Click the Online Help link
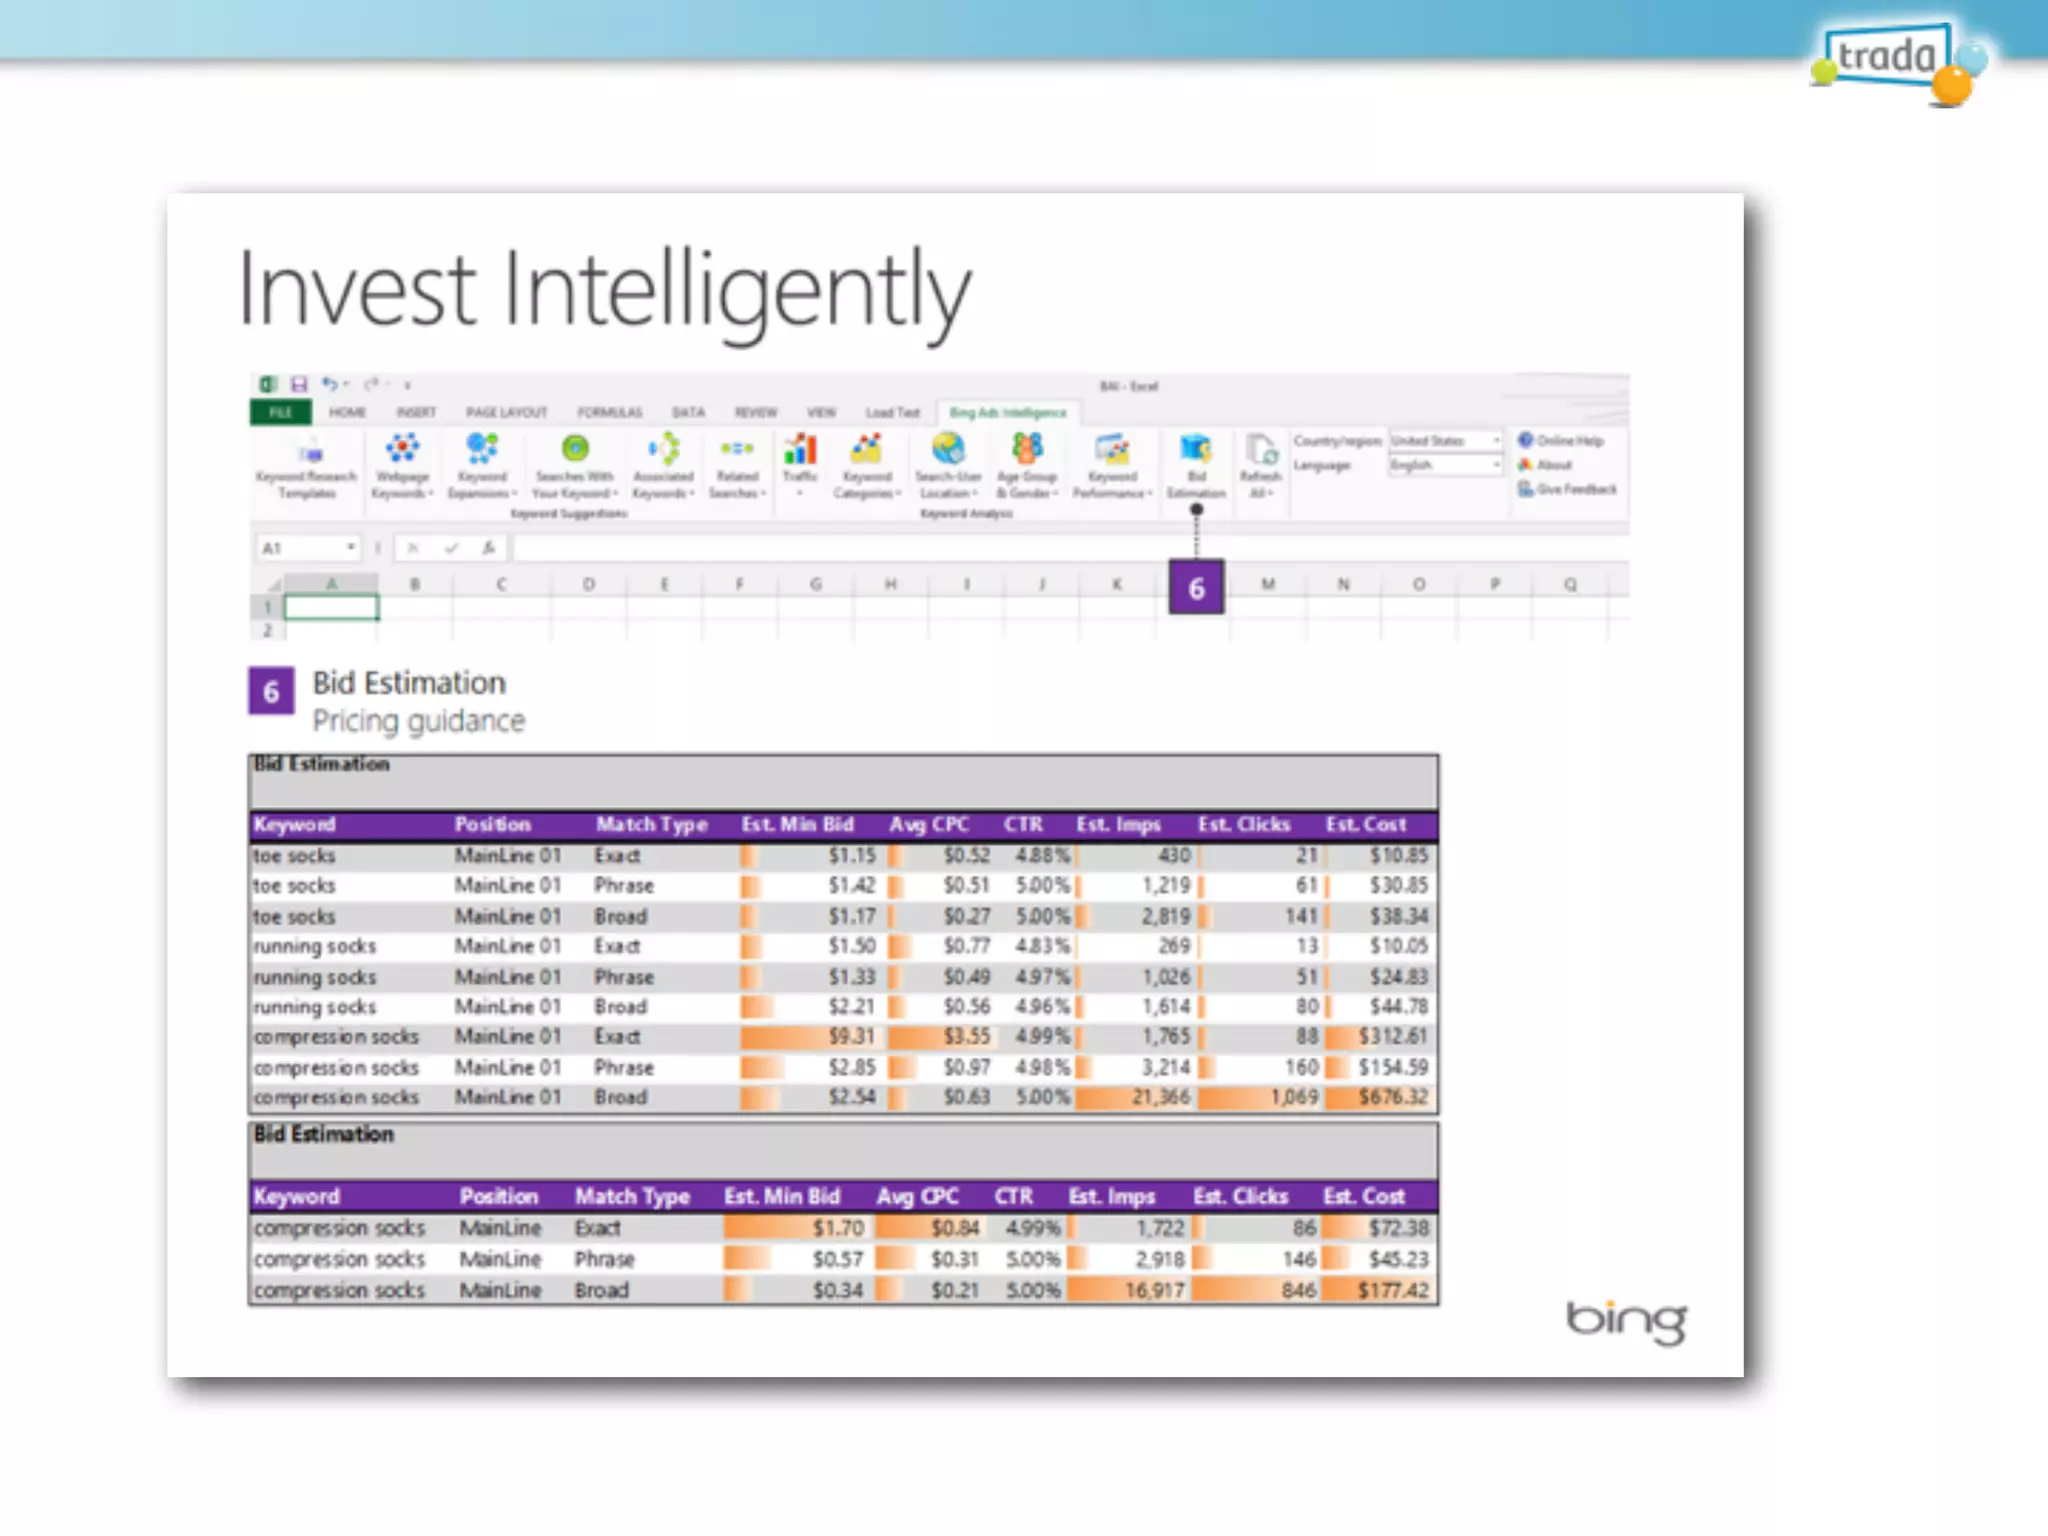Screen dimensions: 2048x1536 (1569, 441)
